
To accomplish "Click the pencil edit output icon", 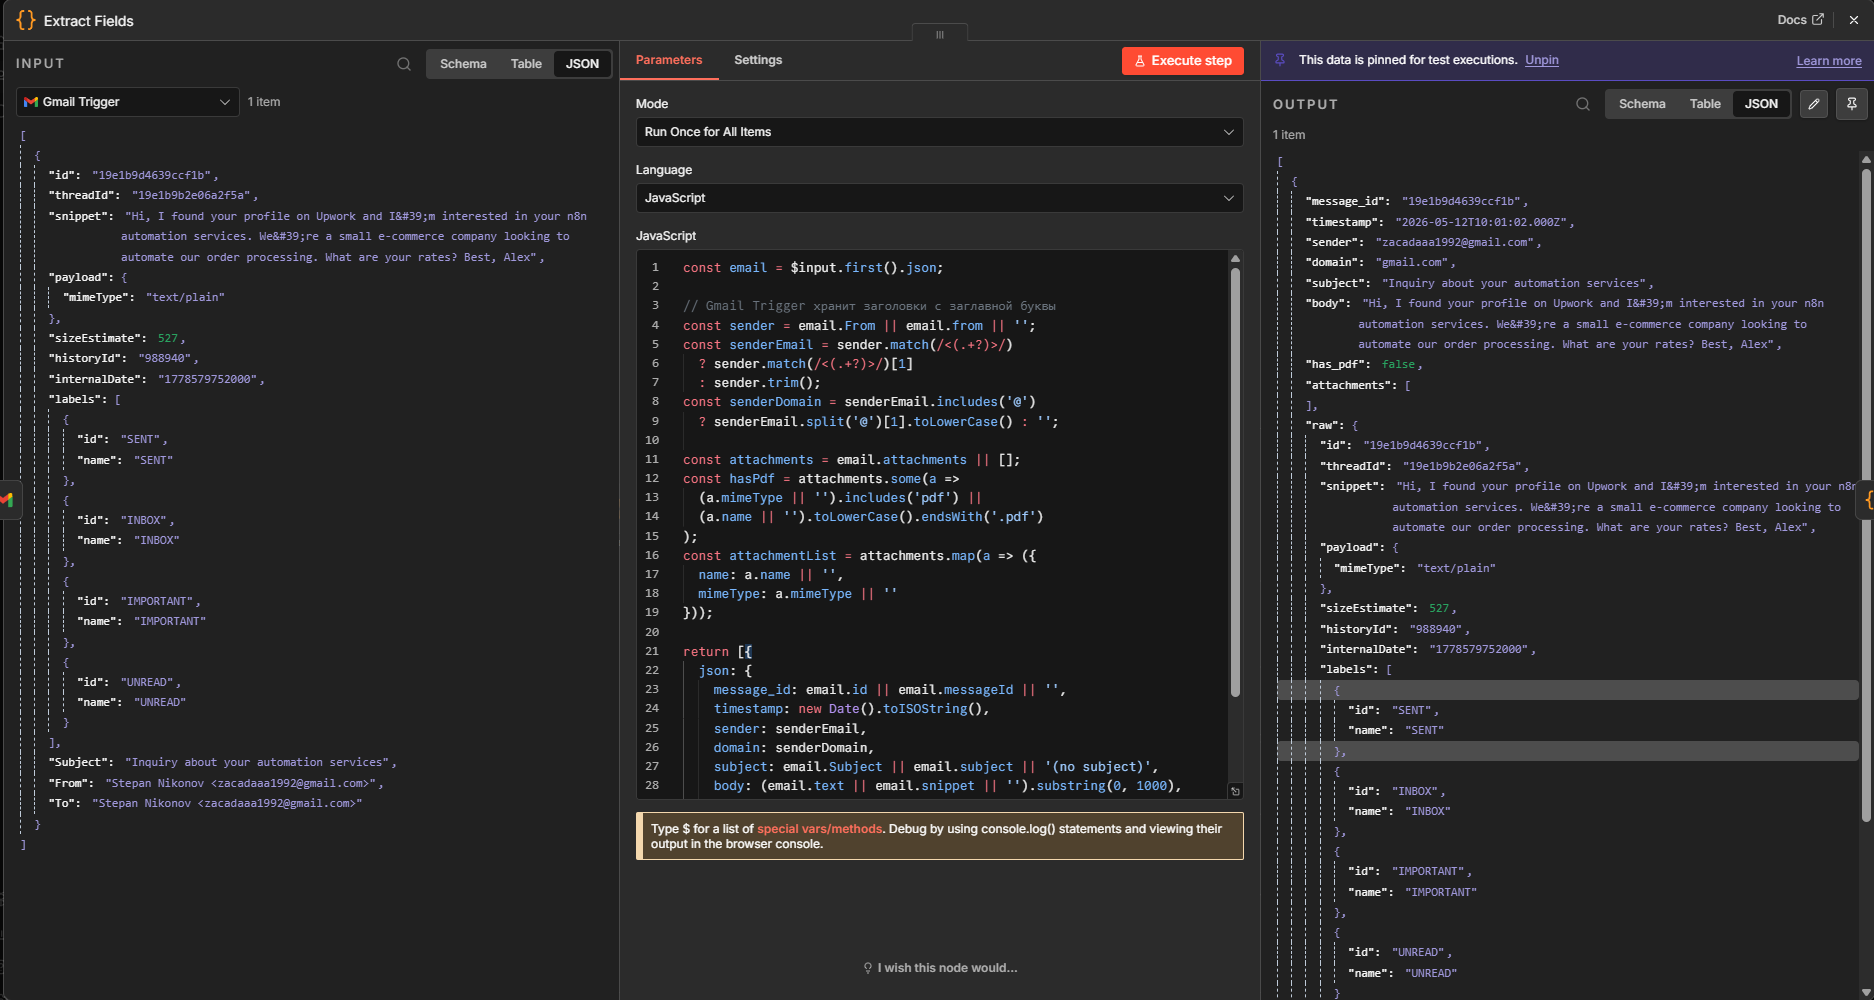I will (1814, 104).
